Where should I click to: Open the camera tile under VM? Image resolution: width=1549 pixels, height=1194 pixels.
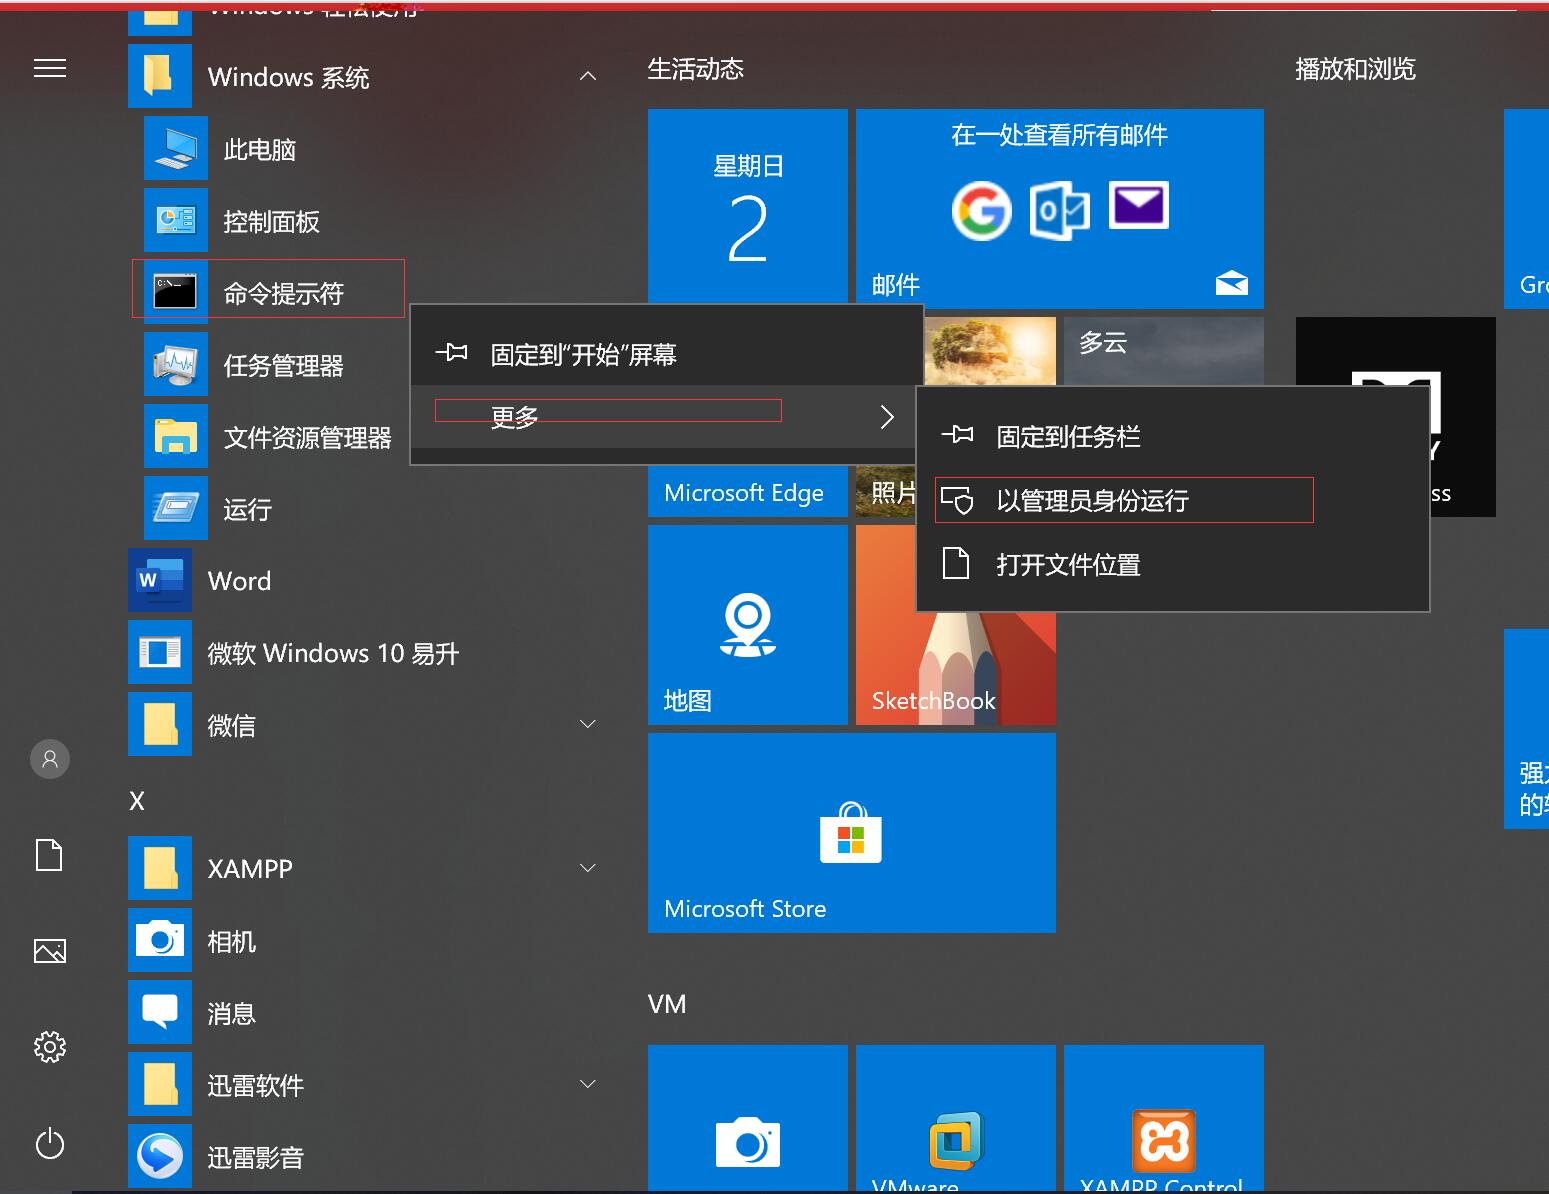click(748, 1118)
